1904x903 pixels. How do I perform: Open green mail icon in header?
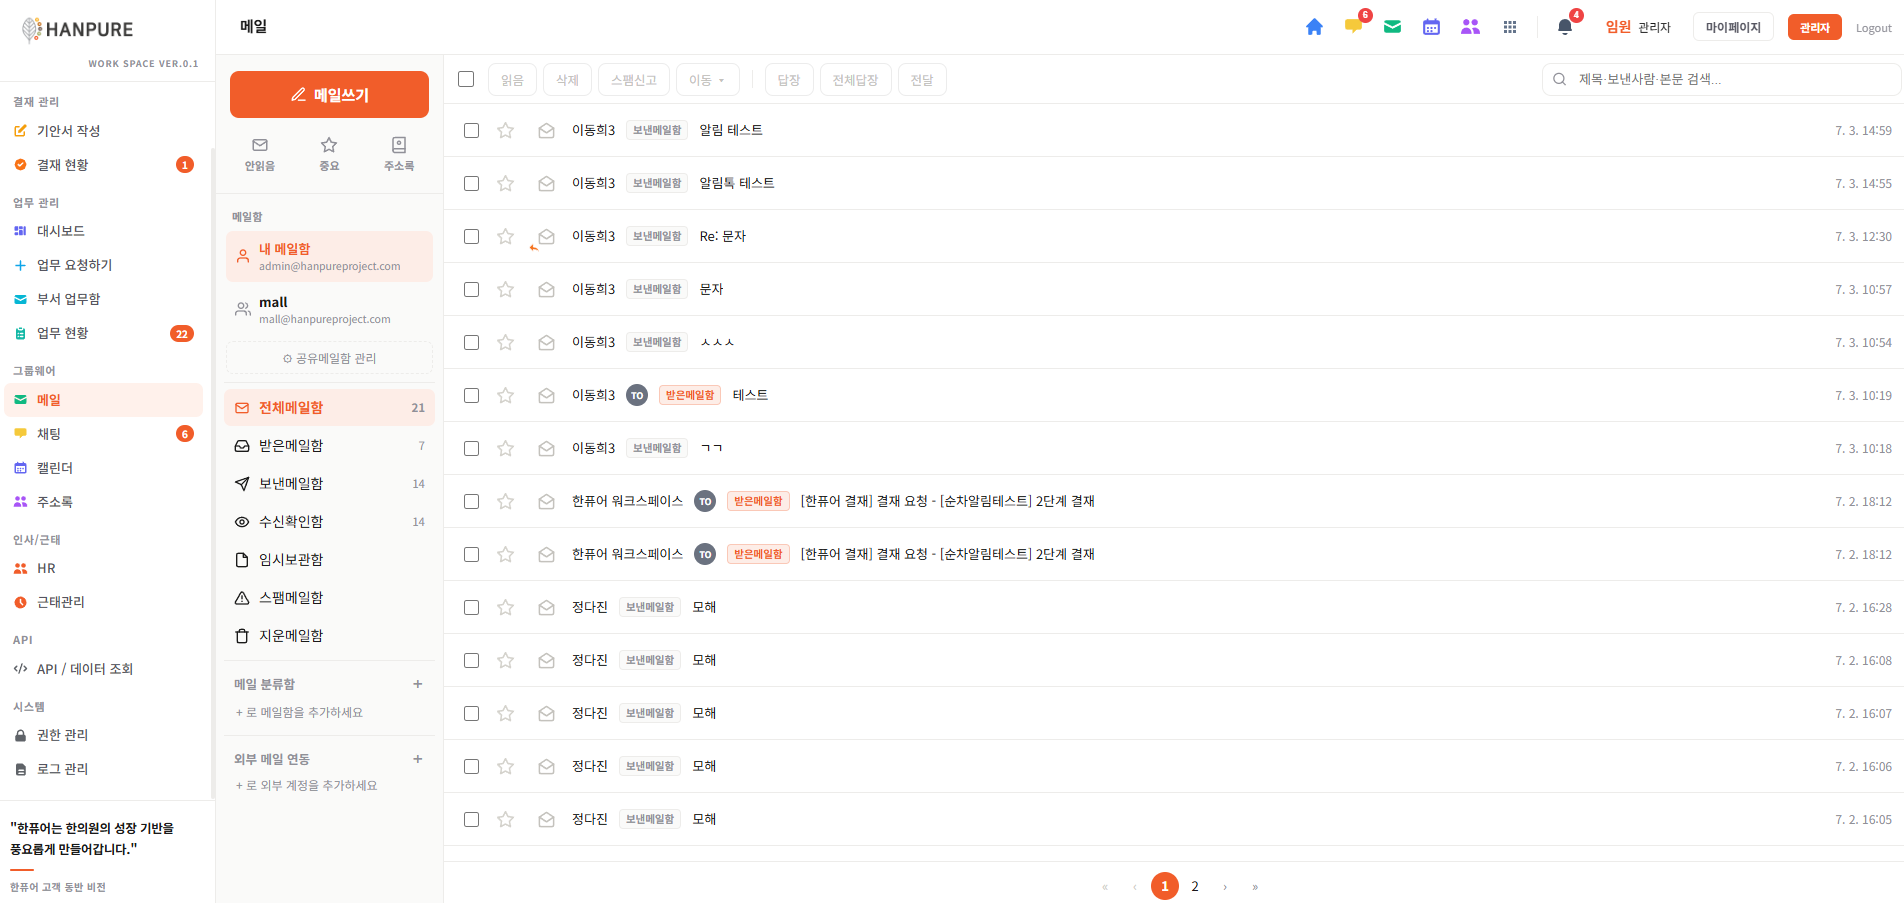pos(1392,27)
